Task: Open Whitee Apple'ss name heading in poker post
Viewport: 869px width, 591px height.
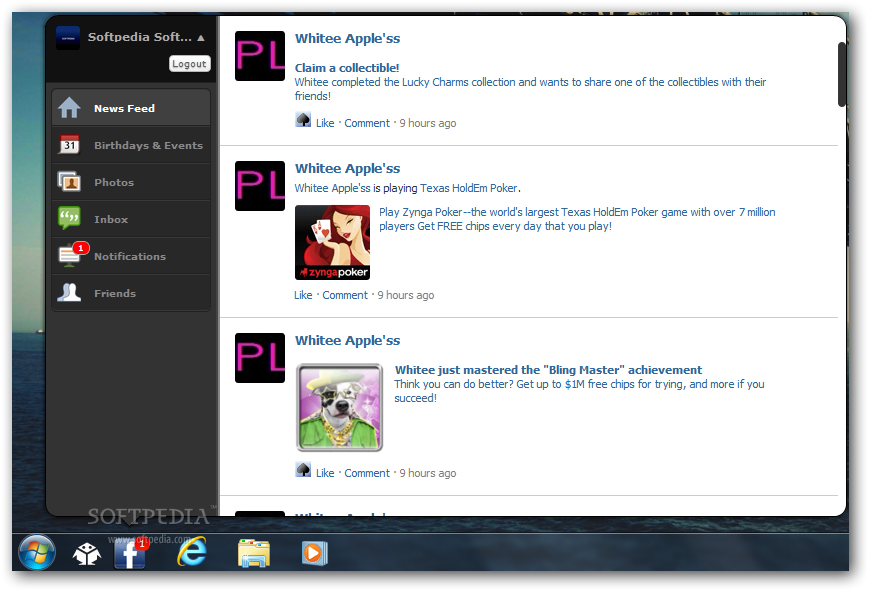Action: [347, 169]
